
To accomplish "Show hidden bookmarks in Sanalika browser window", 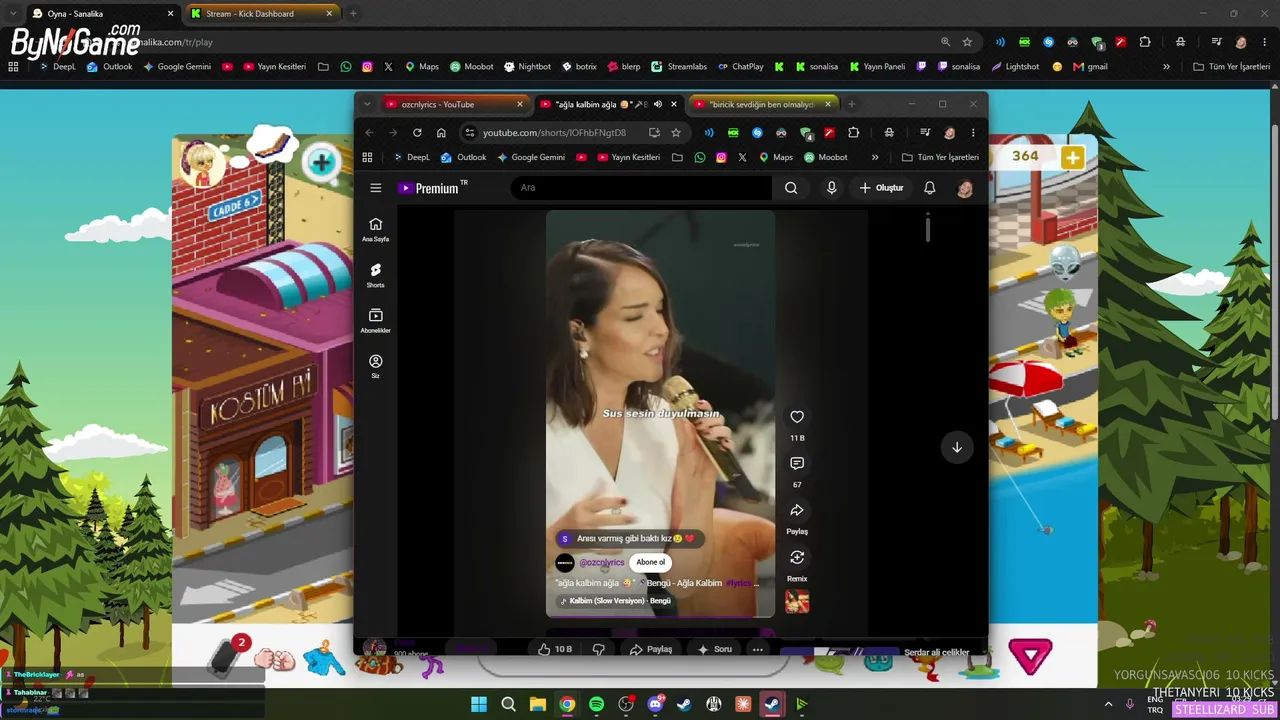I will [1166, 67].
